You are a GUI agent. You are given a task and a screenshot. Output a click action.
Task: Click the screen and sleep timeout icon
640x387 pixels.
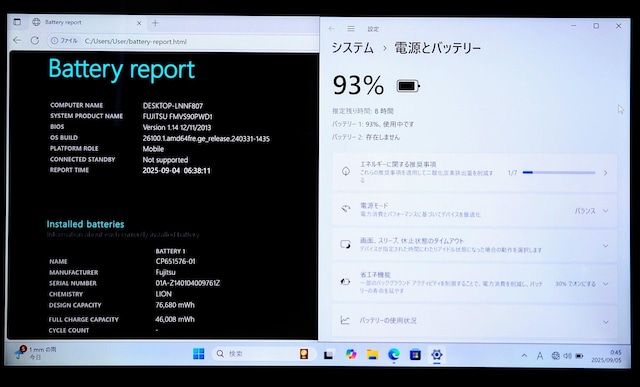coord(345,245)
